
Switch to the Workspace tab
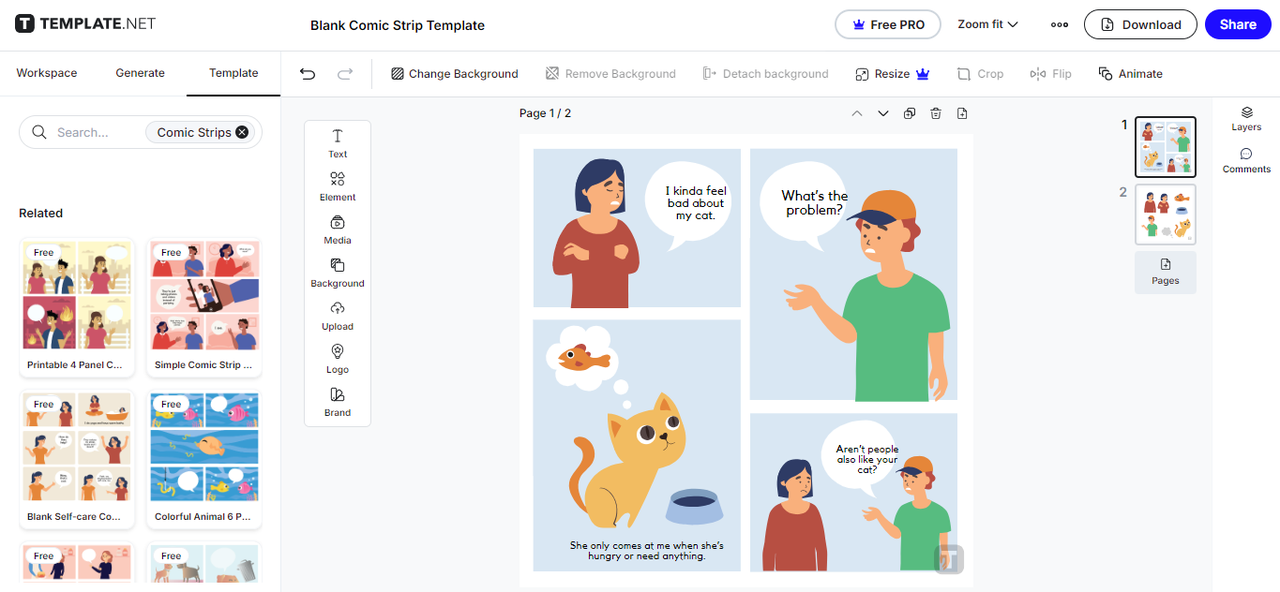(x=47, y=73)
